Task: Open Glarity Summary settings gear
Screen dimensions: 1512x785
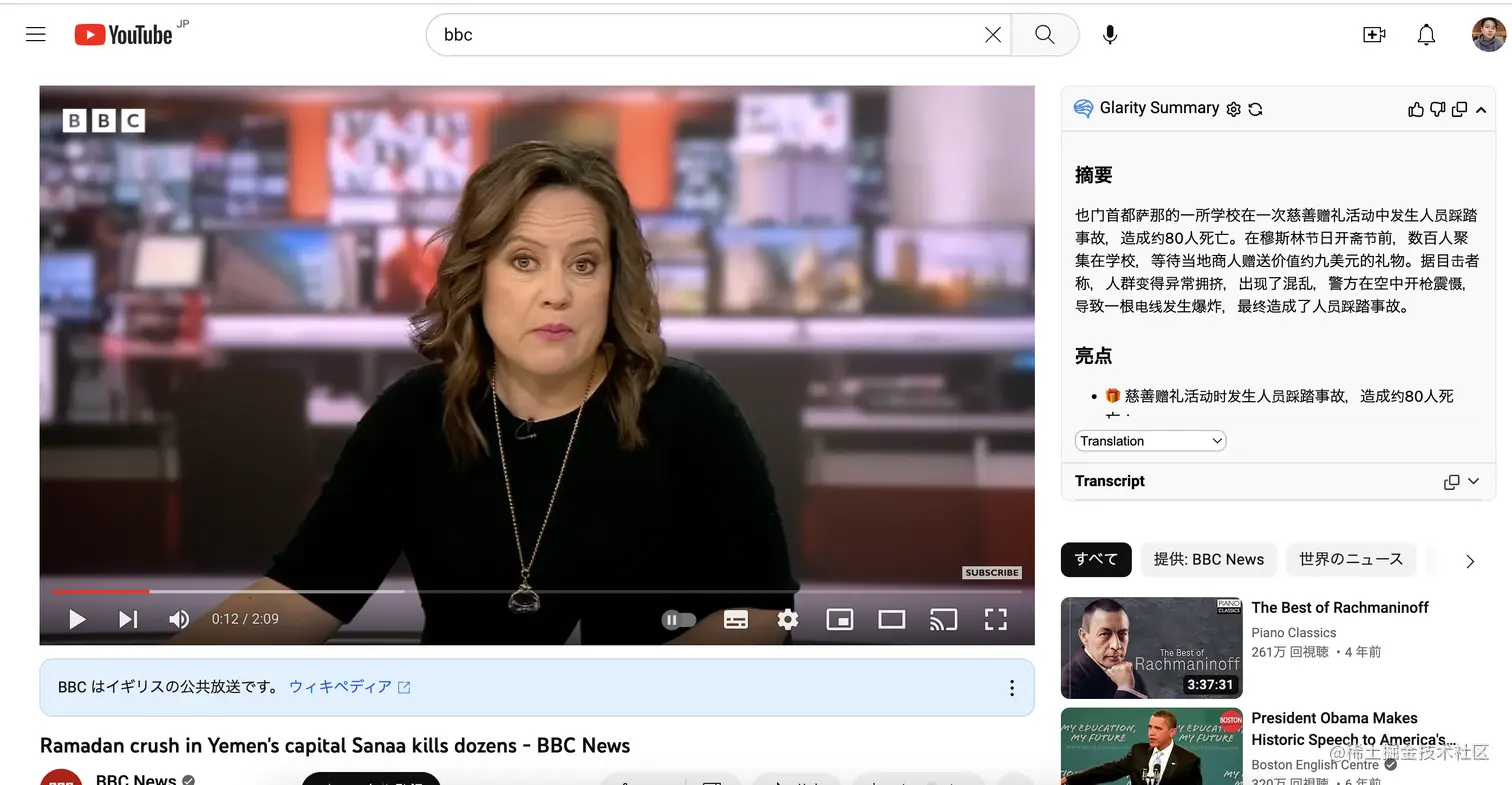Action: point(1234,109)
